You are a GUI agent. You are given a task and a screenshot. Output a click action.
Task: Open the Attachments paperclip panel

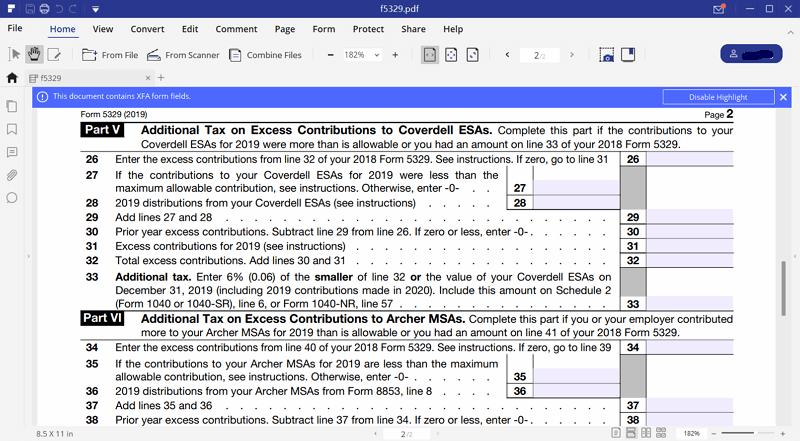tap(12, 175)
